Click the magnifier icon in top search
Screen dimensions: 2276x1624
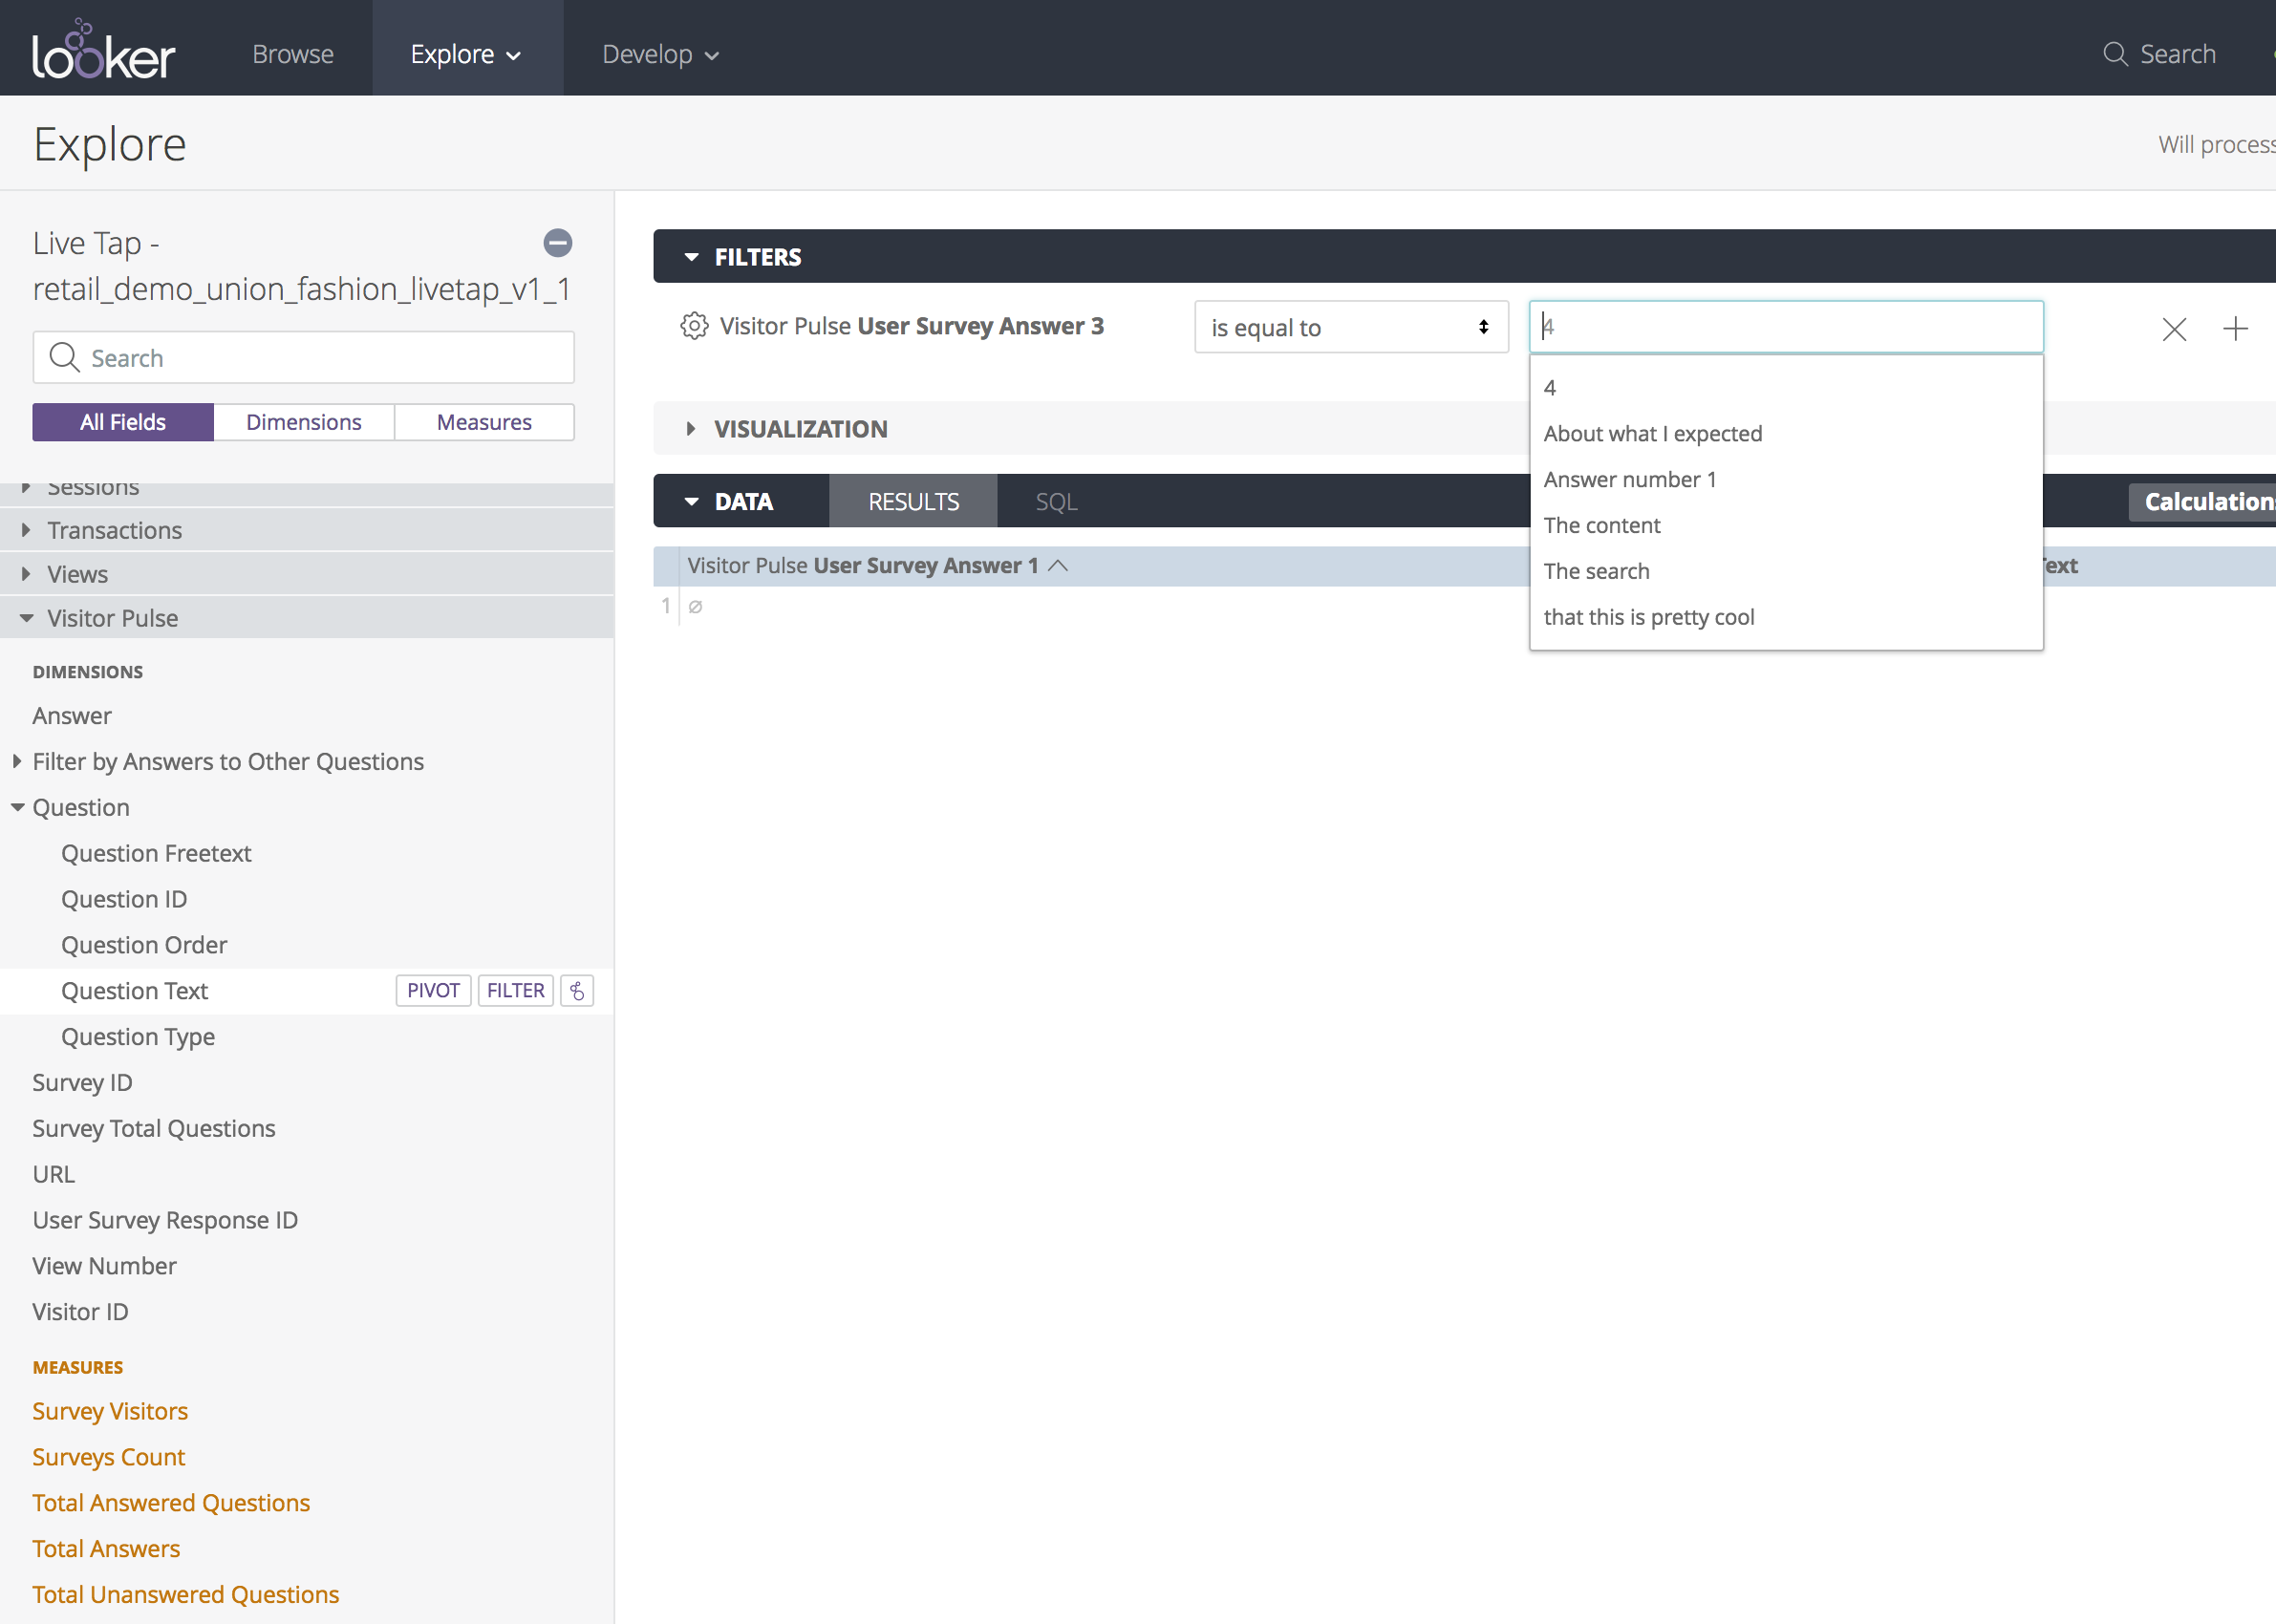point(2115,54)
